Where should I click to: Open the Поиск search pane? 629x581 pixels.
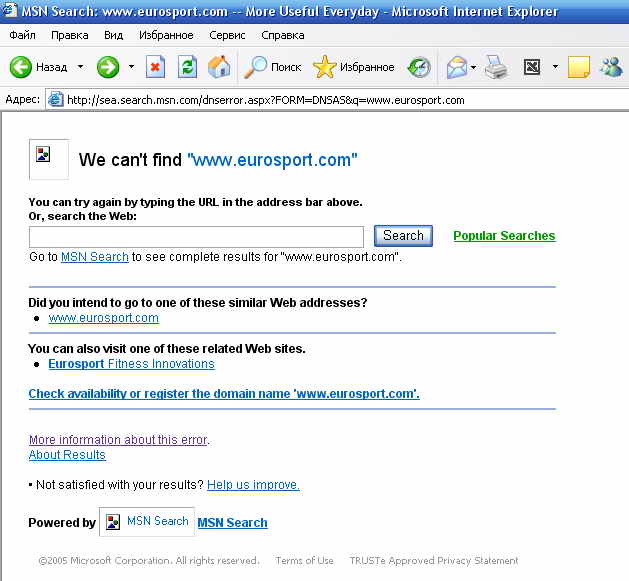pyautogui.click(x=273, y=67)
